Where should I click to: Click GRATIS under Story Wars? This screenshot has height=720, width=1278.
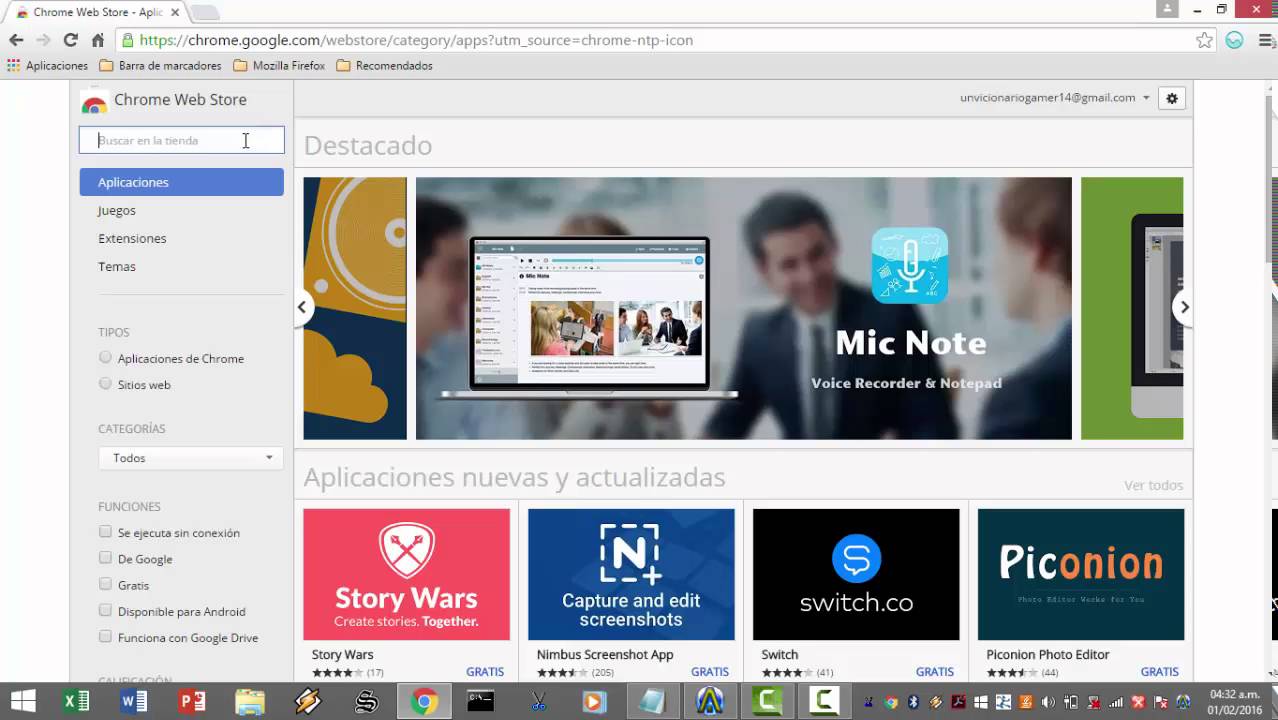(x=485, y=672)
